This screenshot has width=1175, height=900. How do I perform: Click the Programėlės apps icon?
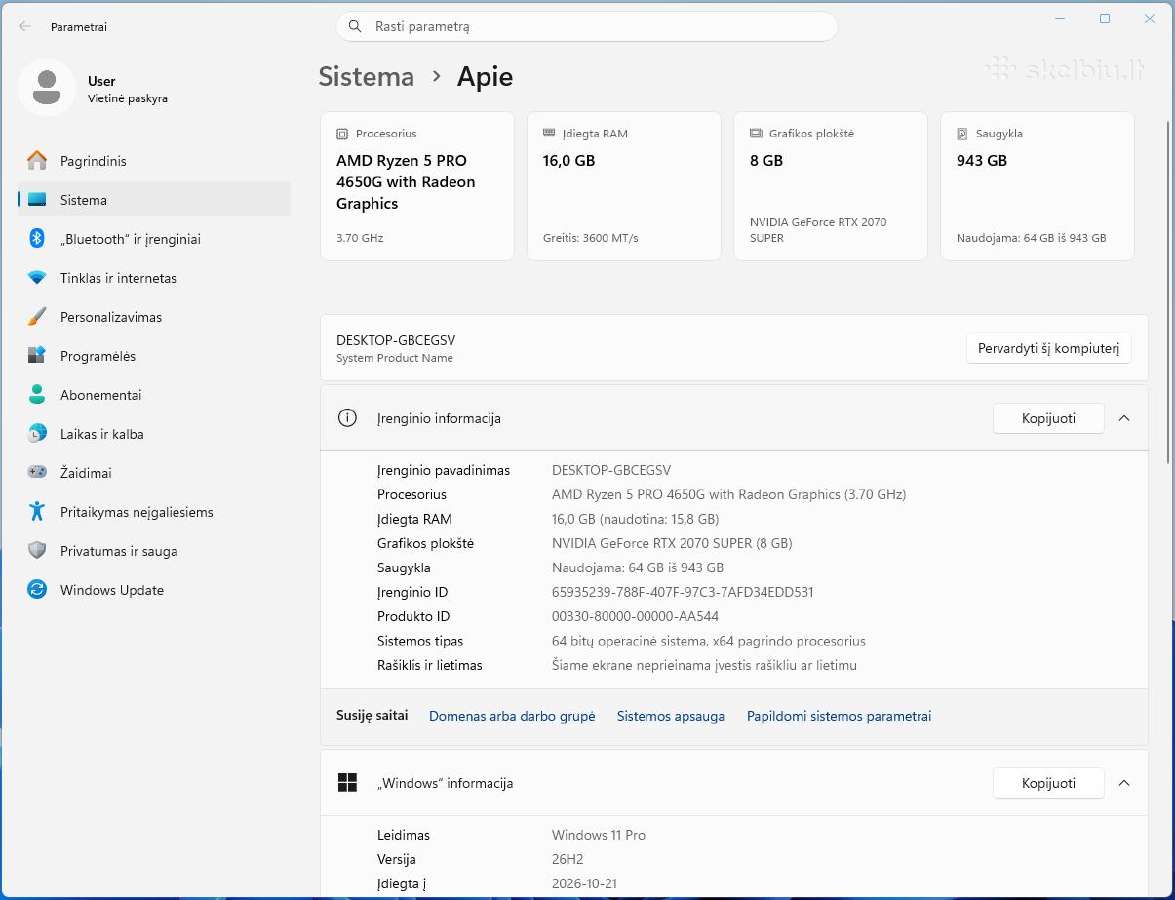tap(37, 356)
